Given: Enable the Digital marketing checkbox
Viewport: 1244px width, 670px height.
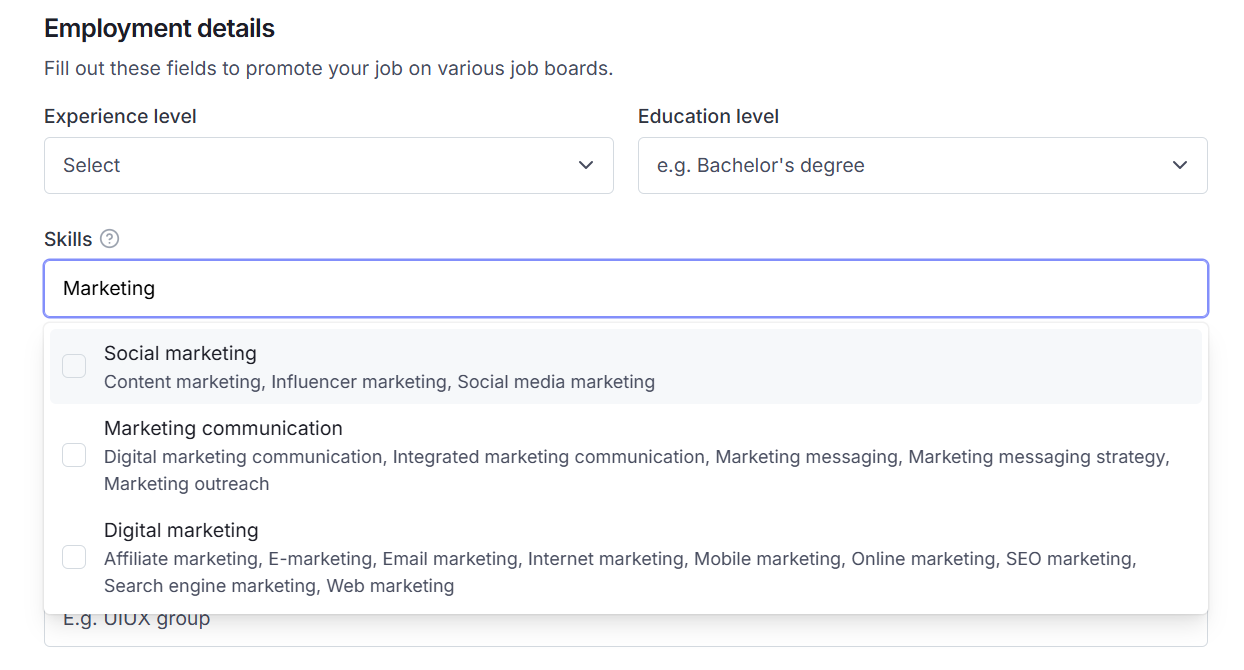Looking at the screenshot, I should point(74,557).
